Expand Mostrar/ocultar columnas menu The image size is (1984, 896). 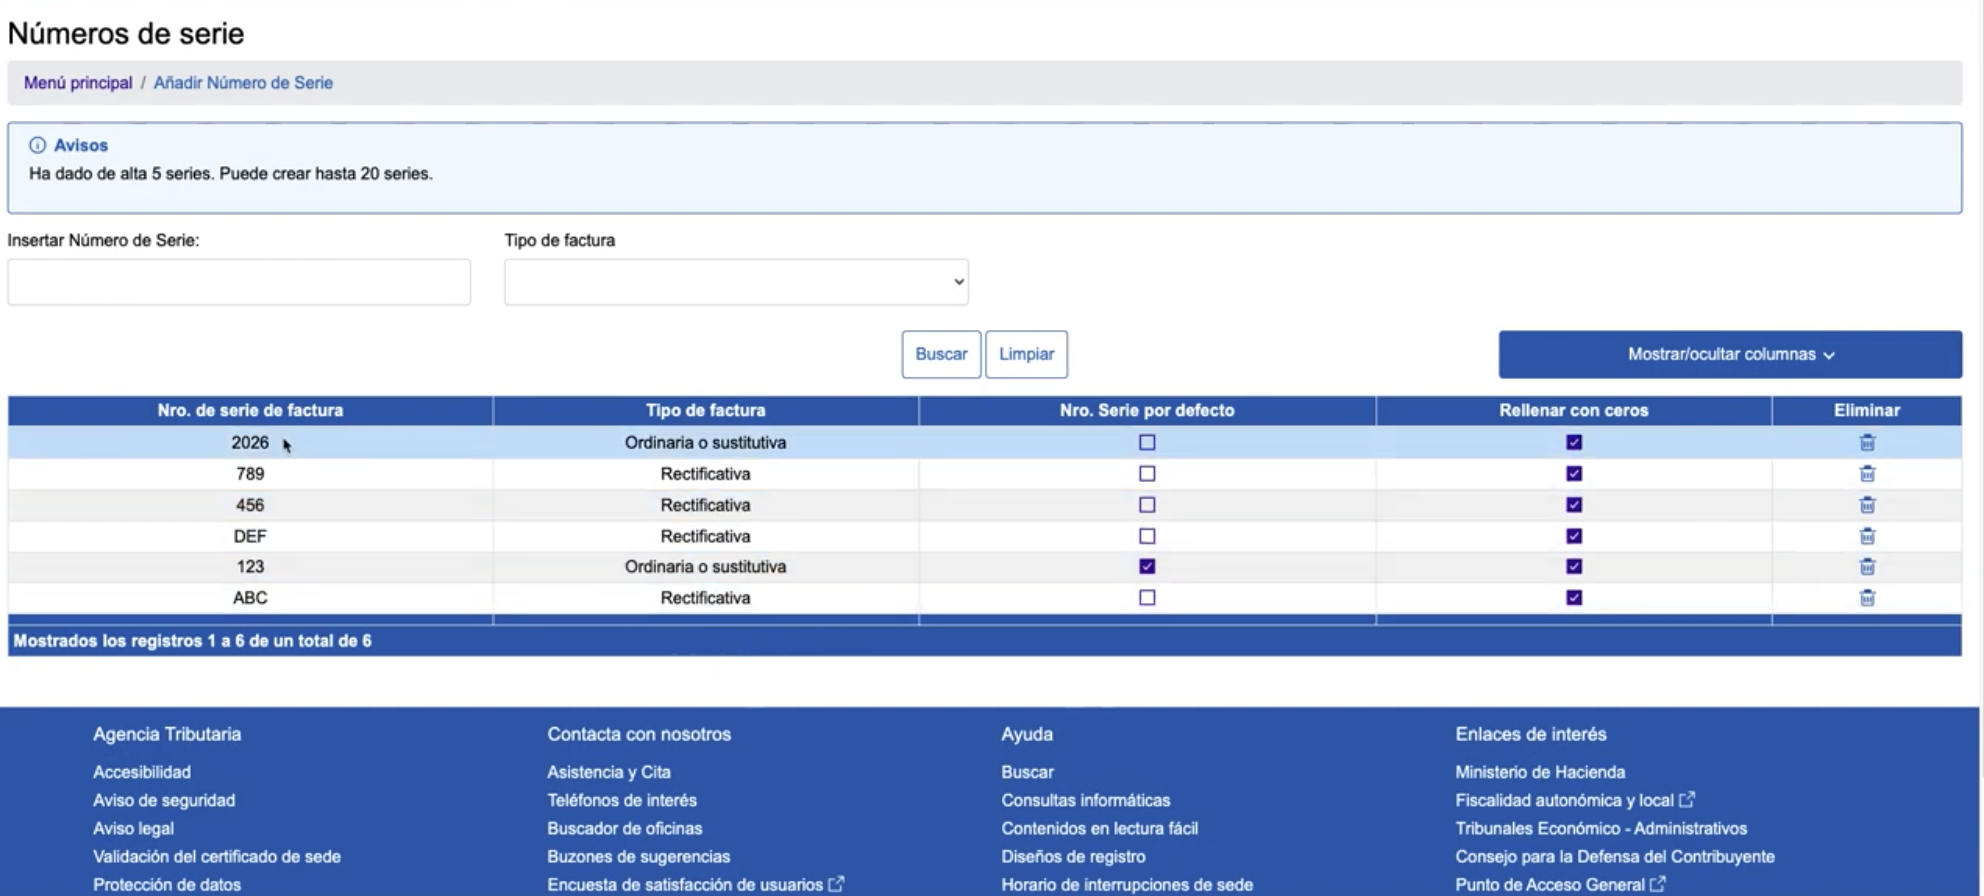click(1729, 354)
